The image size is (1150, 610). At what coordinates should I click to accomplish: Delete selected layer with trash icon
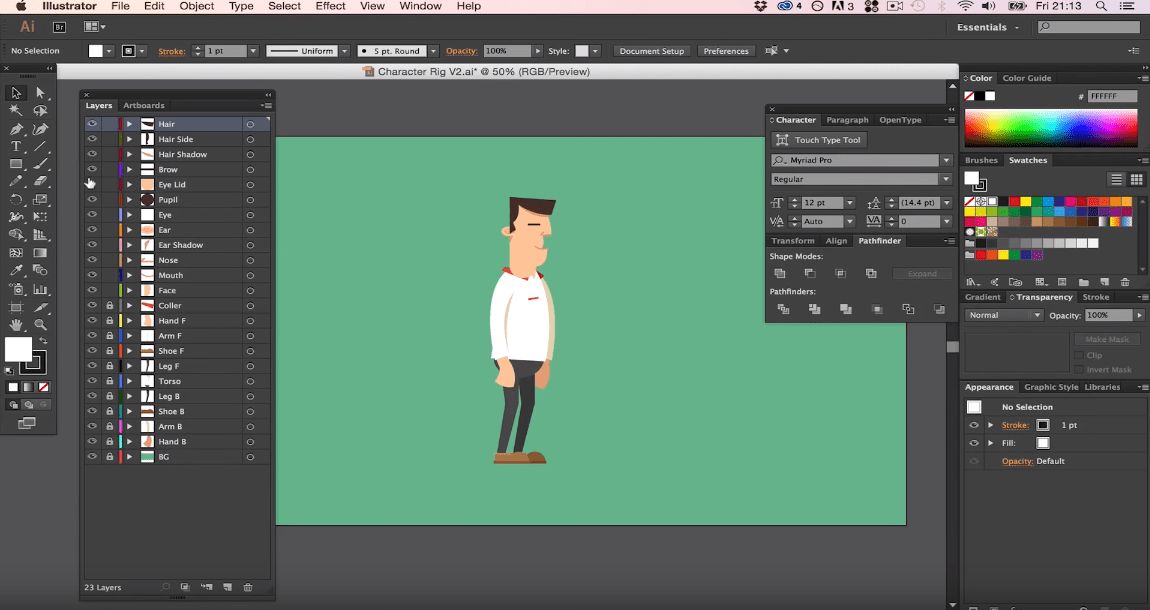[248, 587]
